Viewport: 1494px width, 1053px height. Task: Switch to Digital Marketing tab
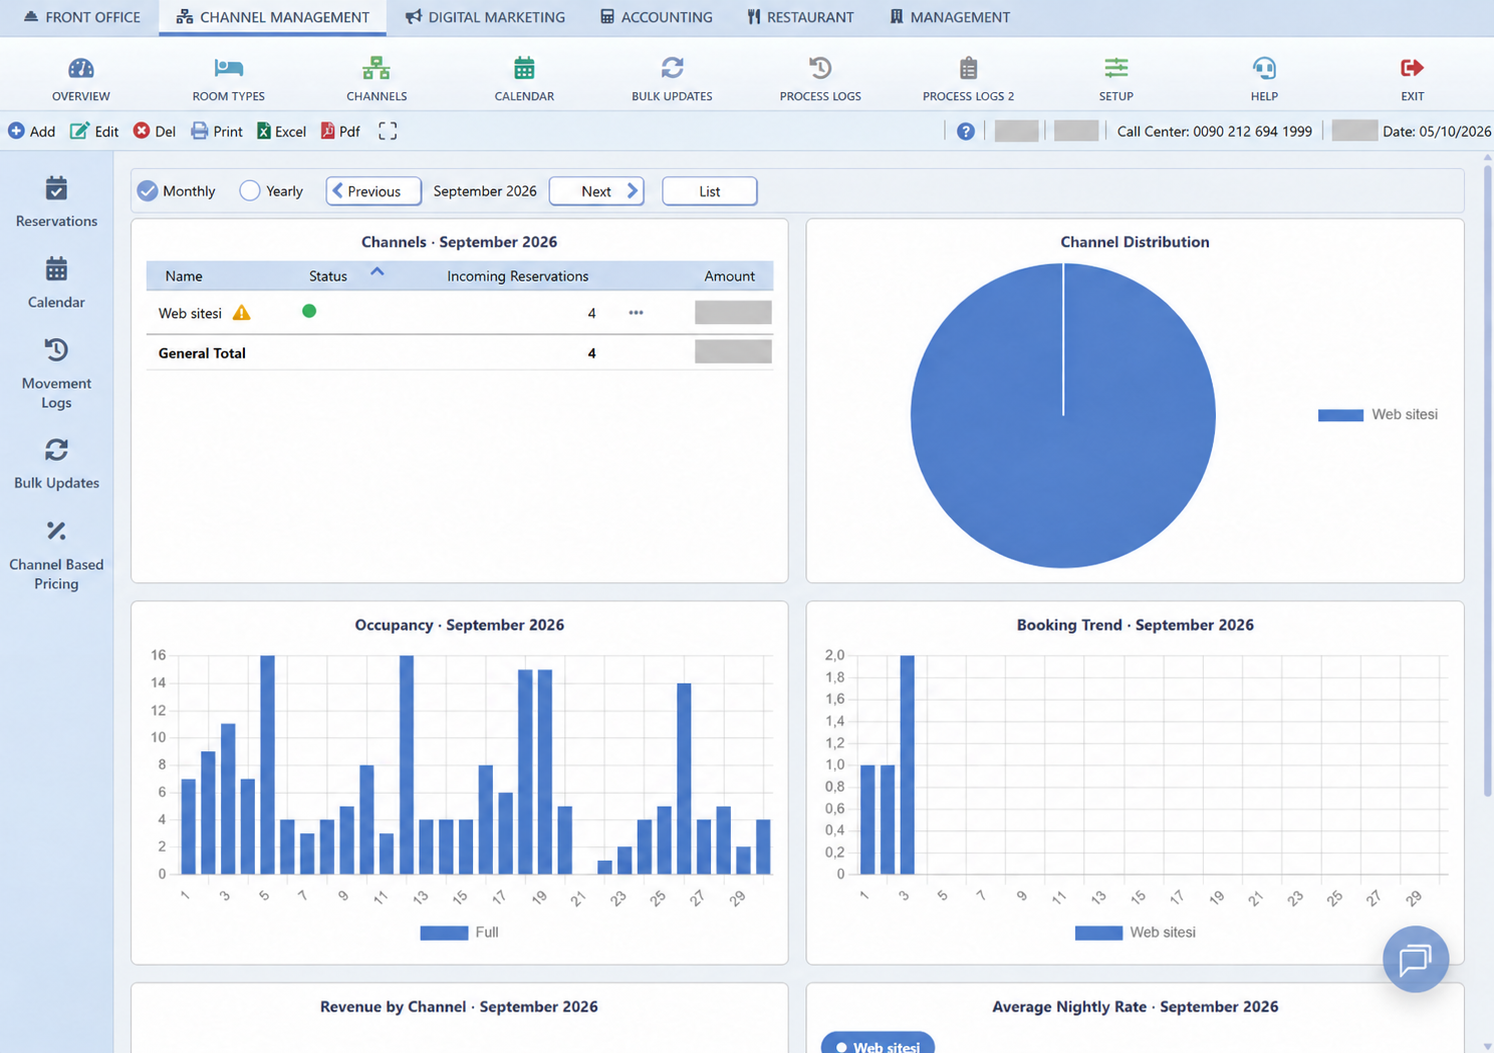[x=485, y=17]
